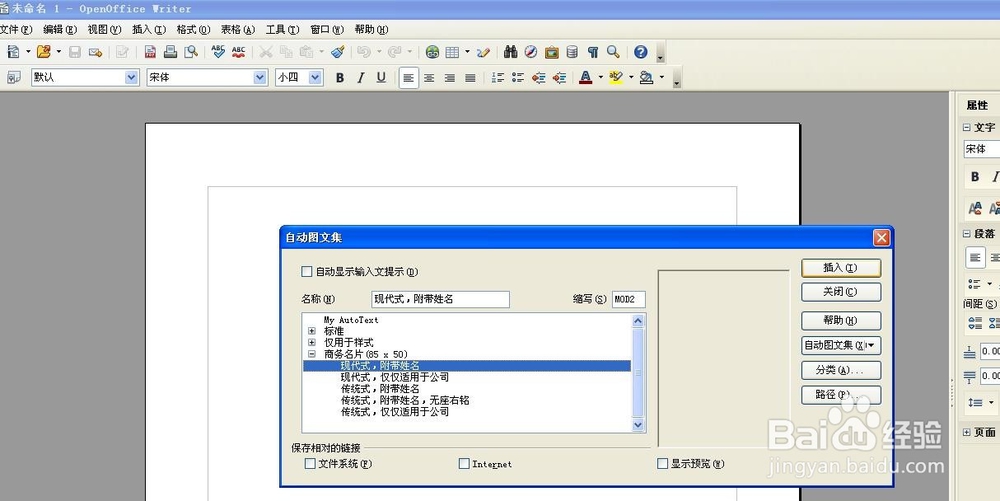This screenshot has width=1000, height=501.
Task: Click the Data Sources database icon
Action: pyautogui.click(x=572, y=52)
